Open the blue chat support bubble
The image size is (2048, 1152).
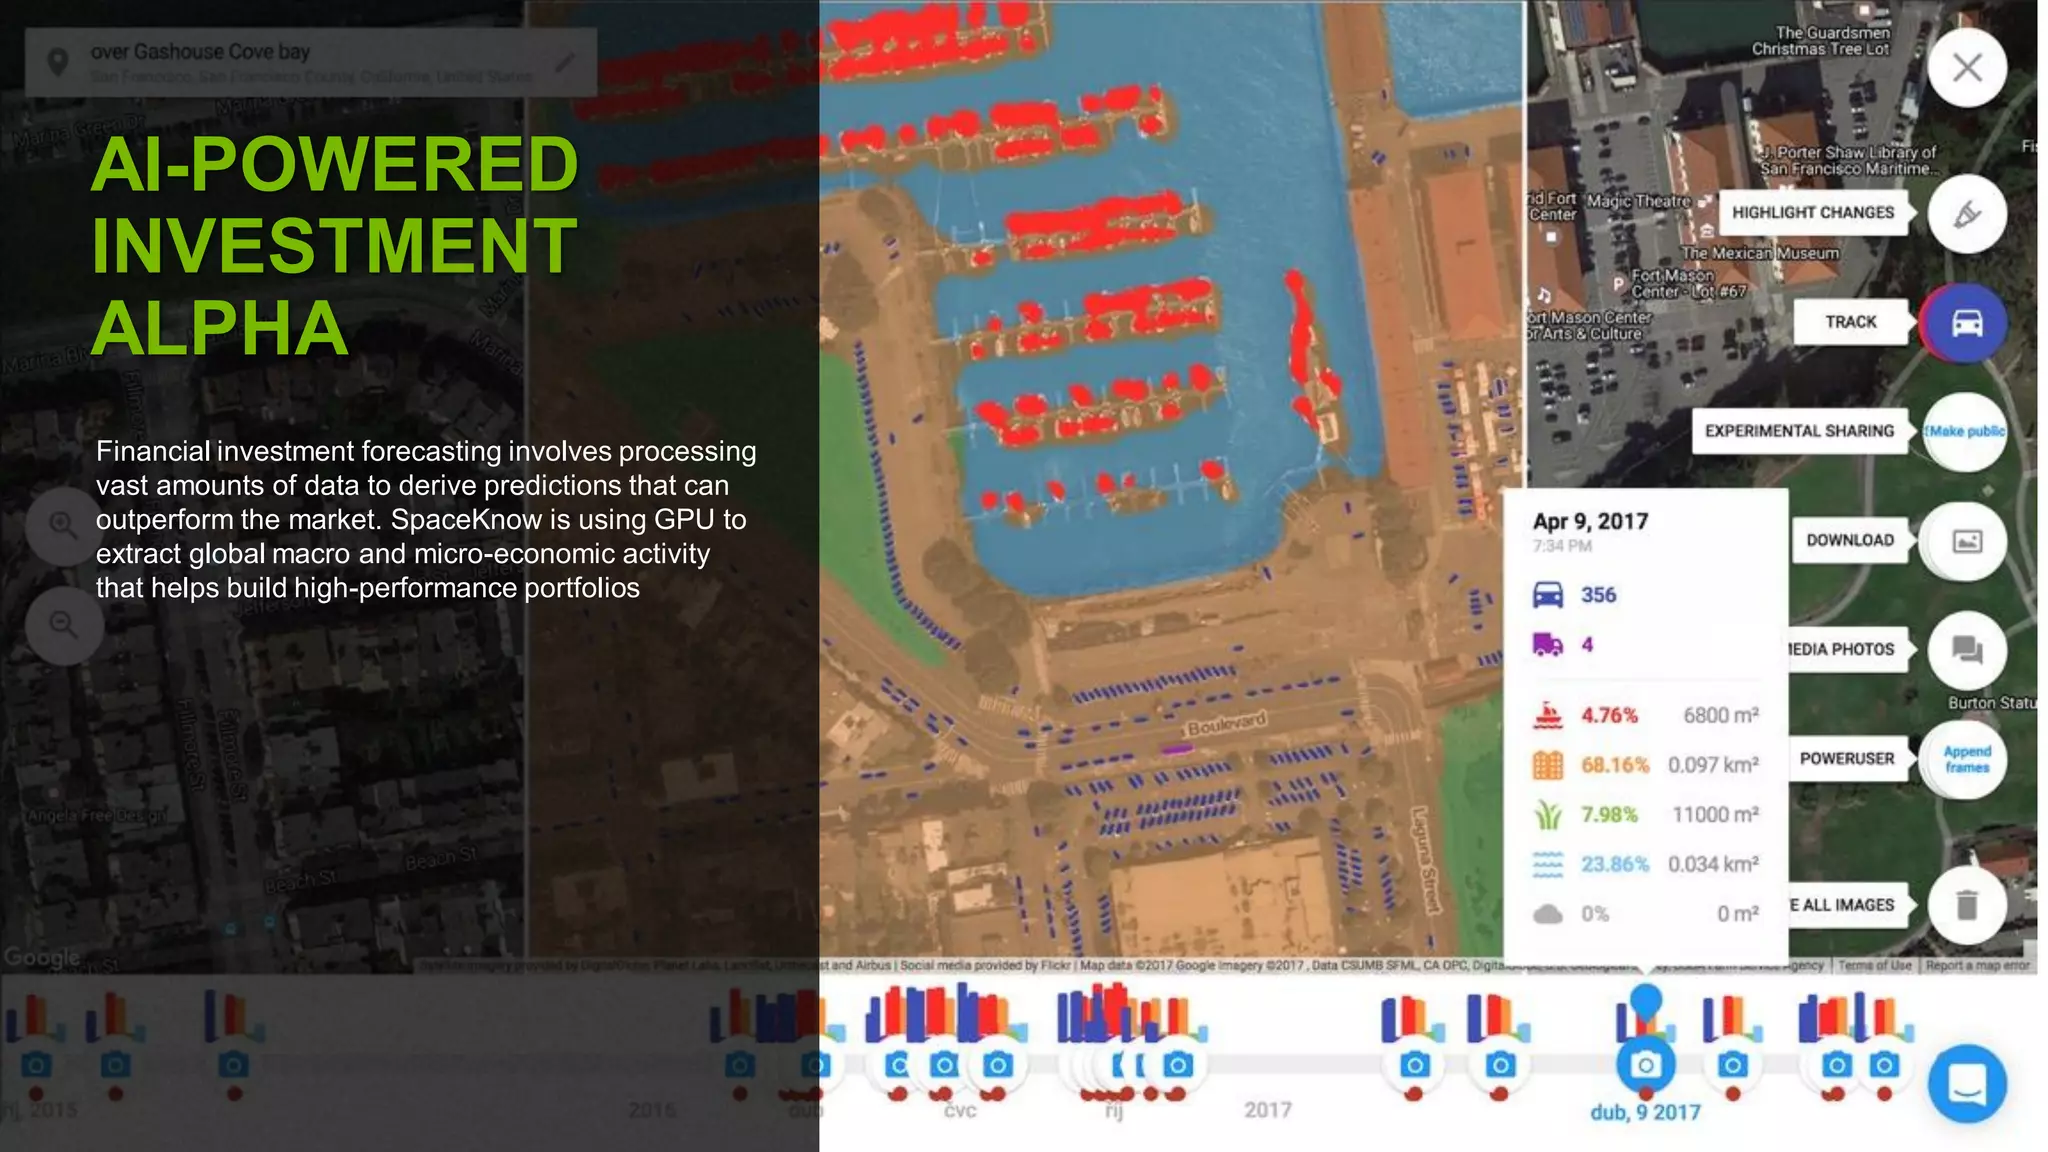point(1966,1084)
